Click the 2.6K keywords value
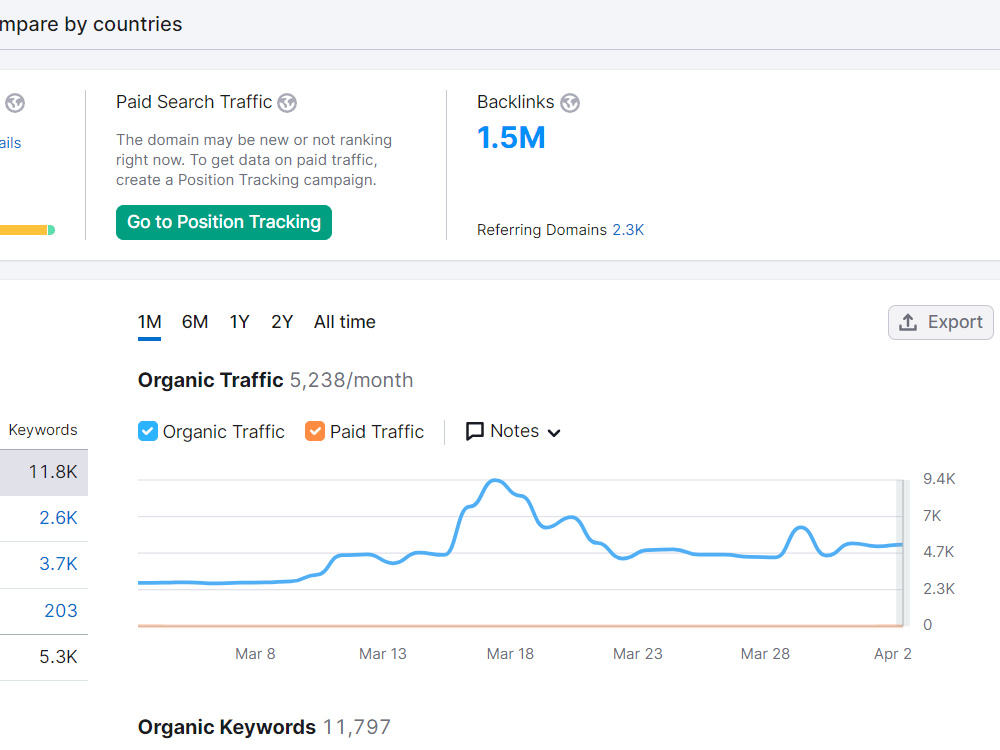 [x=58, y=518]
